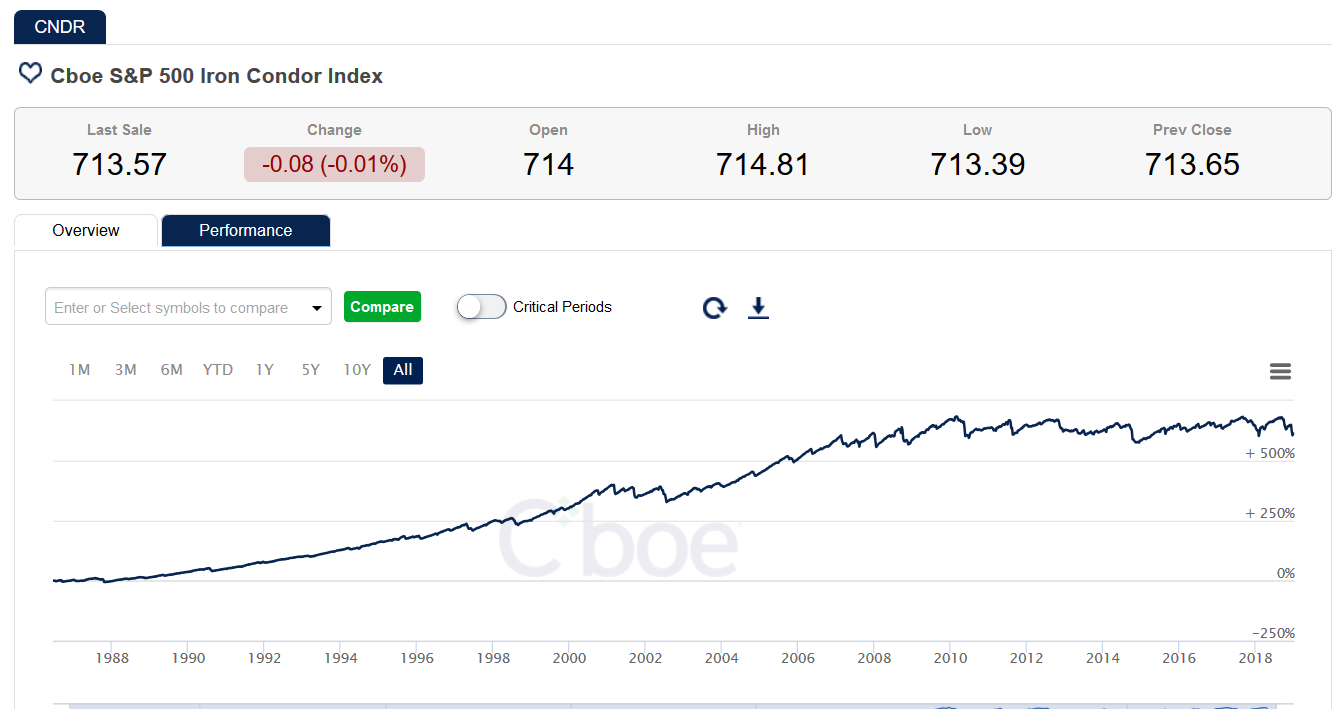This screenshot has height=709, width=1337.
Task: Switch to the Overview tab
Action: tap(84, 230)
